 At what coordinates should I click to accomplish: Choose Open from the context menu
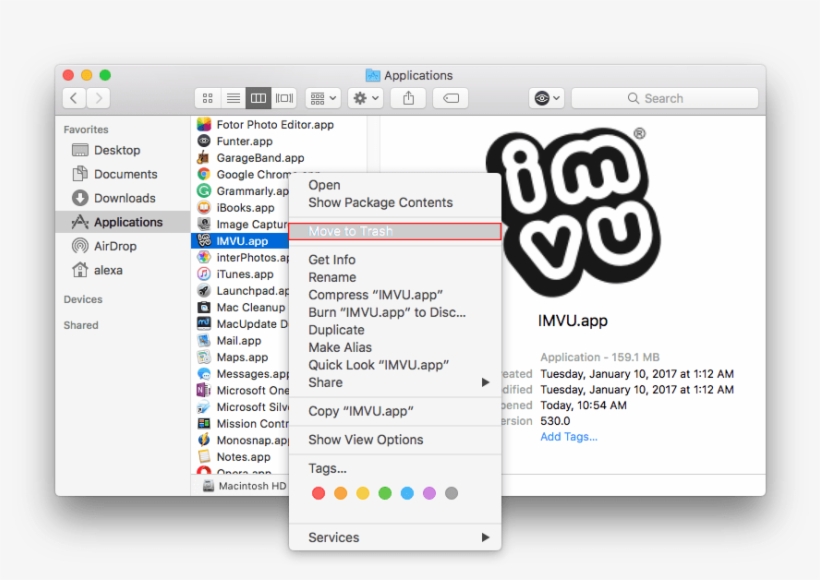pos(395,185)
